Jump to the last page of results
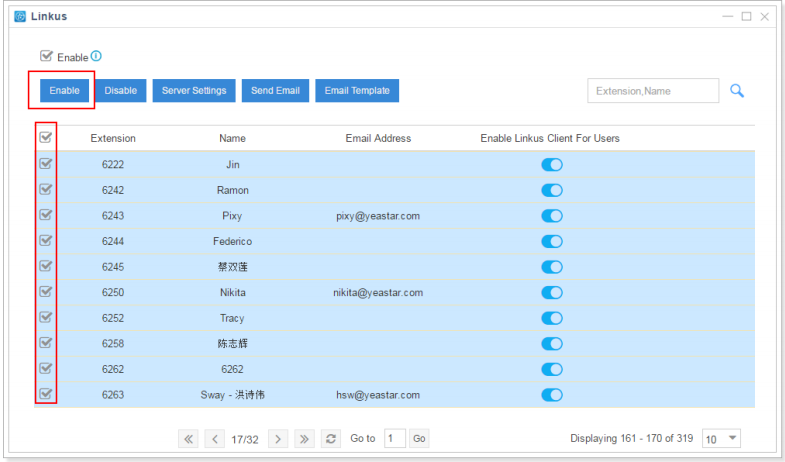 [x=305, y=438]
